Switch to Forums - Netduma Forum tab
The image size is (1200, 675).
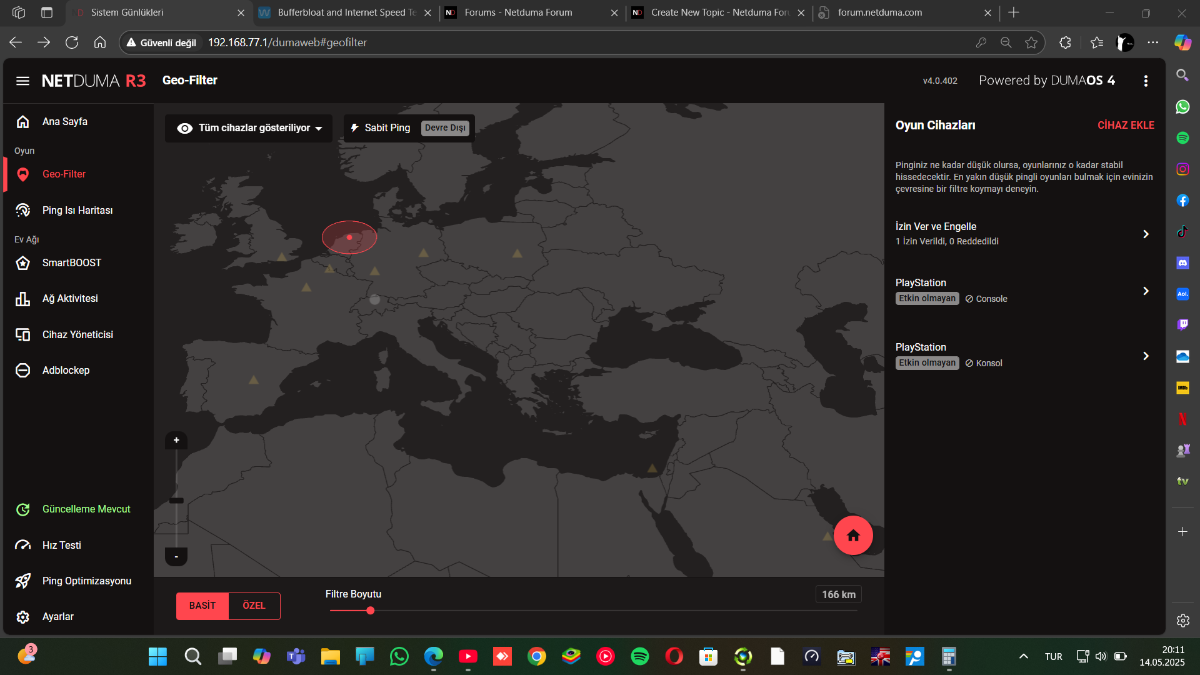[x=518, y=13]
